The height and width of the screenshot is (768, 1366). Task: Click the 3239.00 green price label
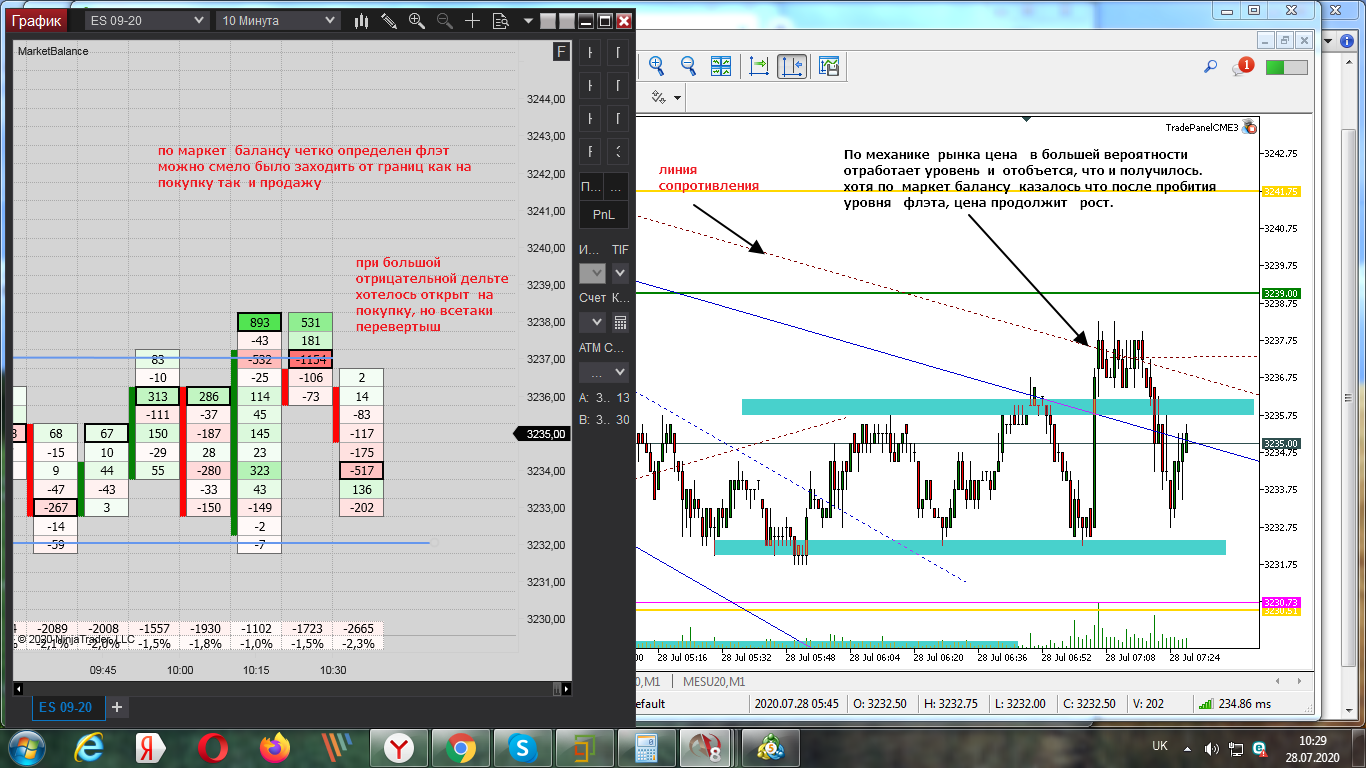tap(1281, 293)
